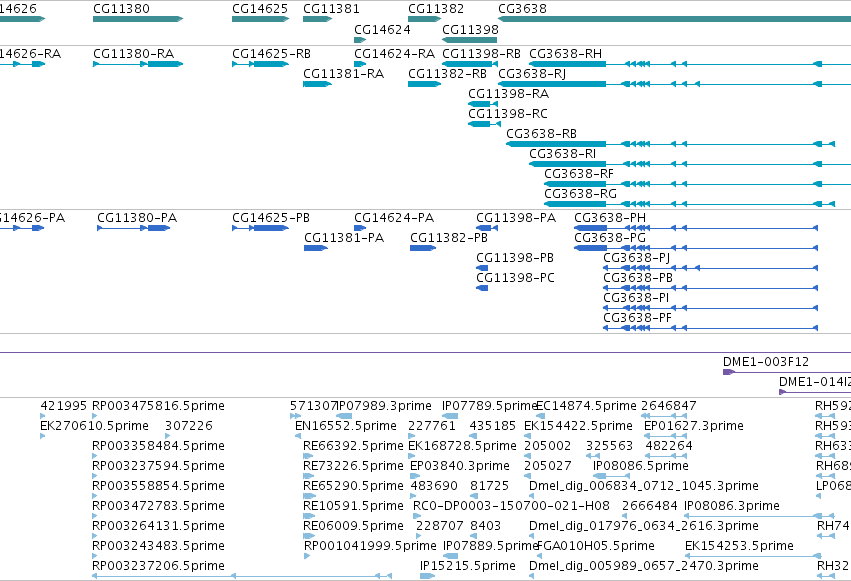The image size is (851, 581).
Task: Select EST IP07989.3prime
Action: (x=384, y=406)
